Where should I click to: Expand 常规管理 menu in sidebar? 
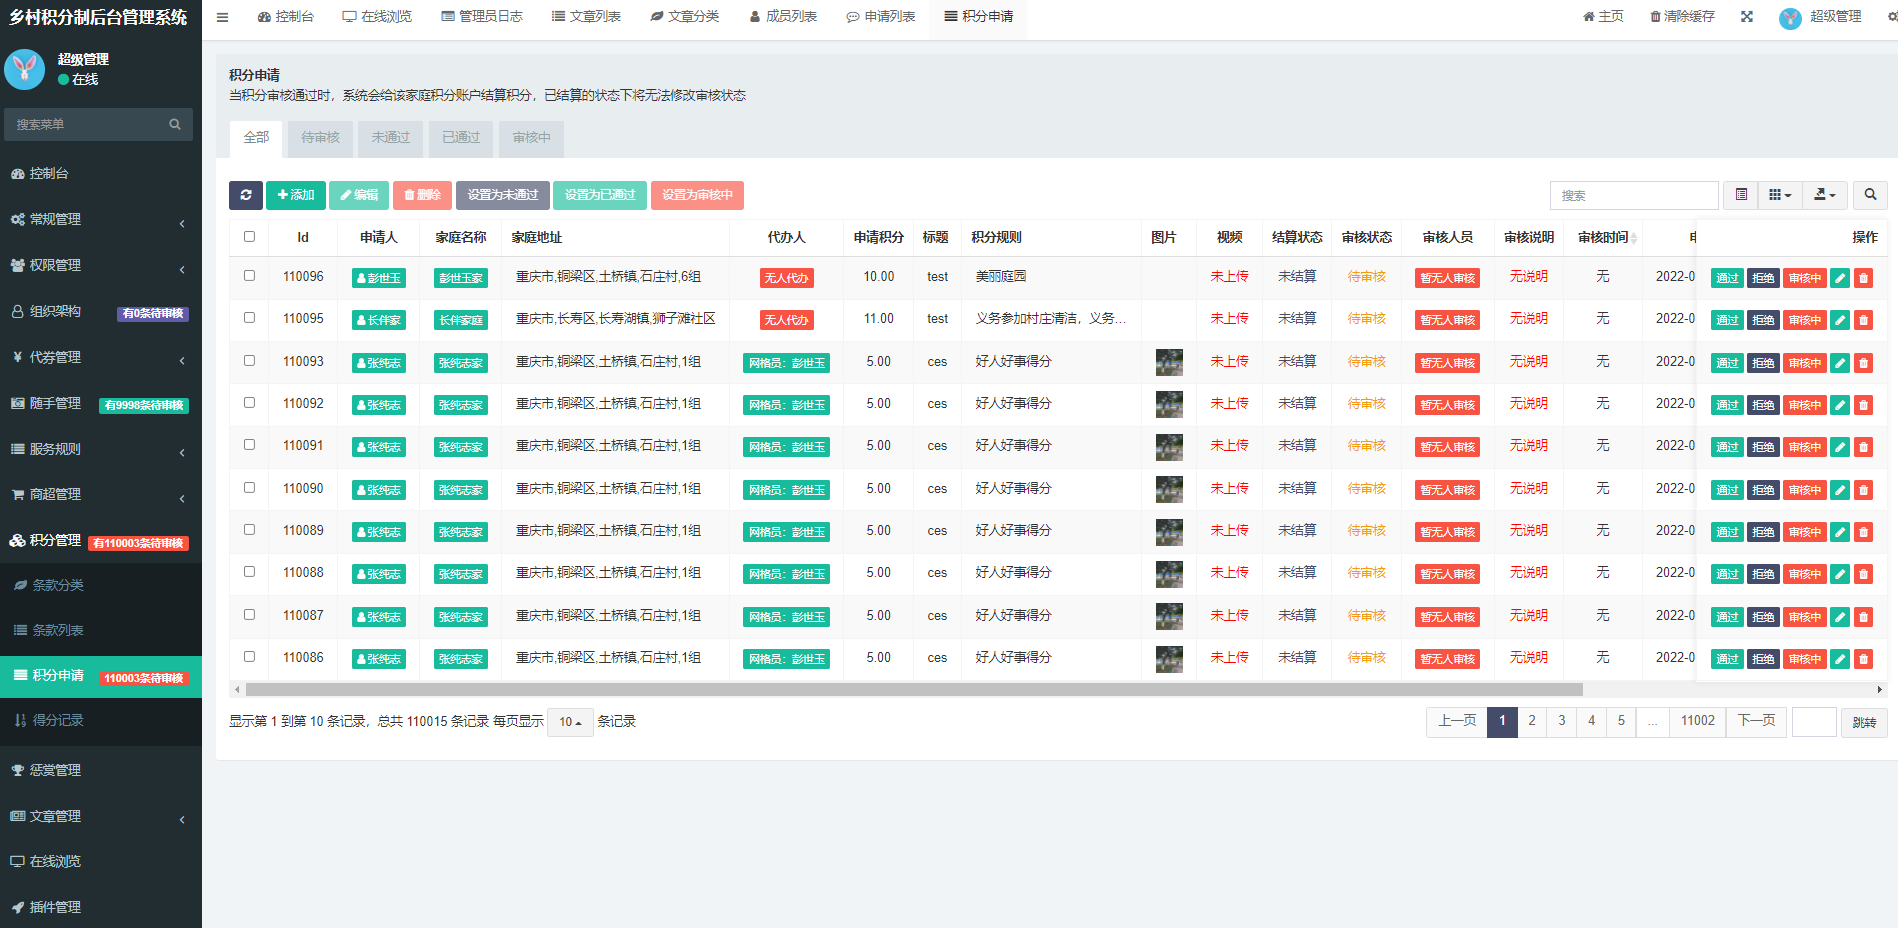click(101, 219)
